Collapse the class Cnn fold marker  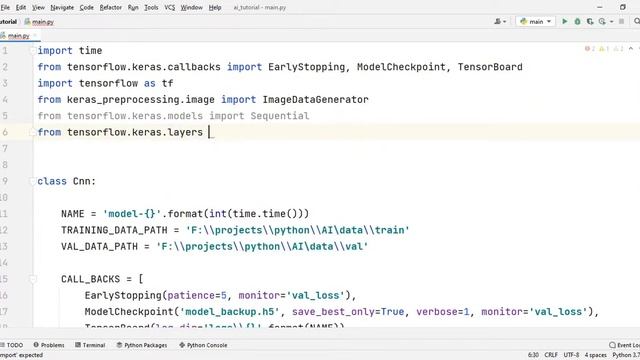click(33, 181)
